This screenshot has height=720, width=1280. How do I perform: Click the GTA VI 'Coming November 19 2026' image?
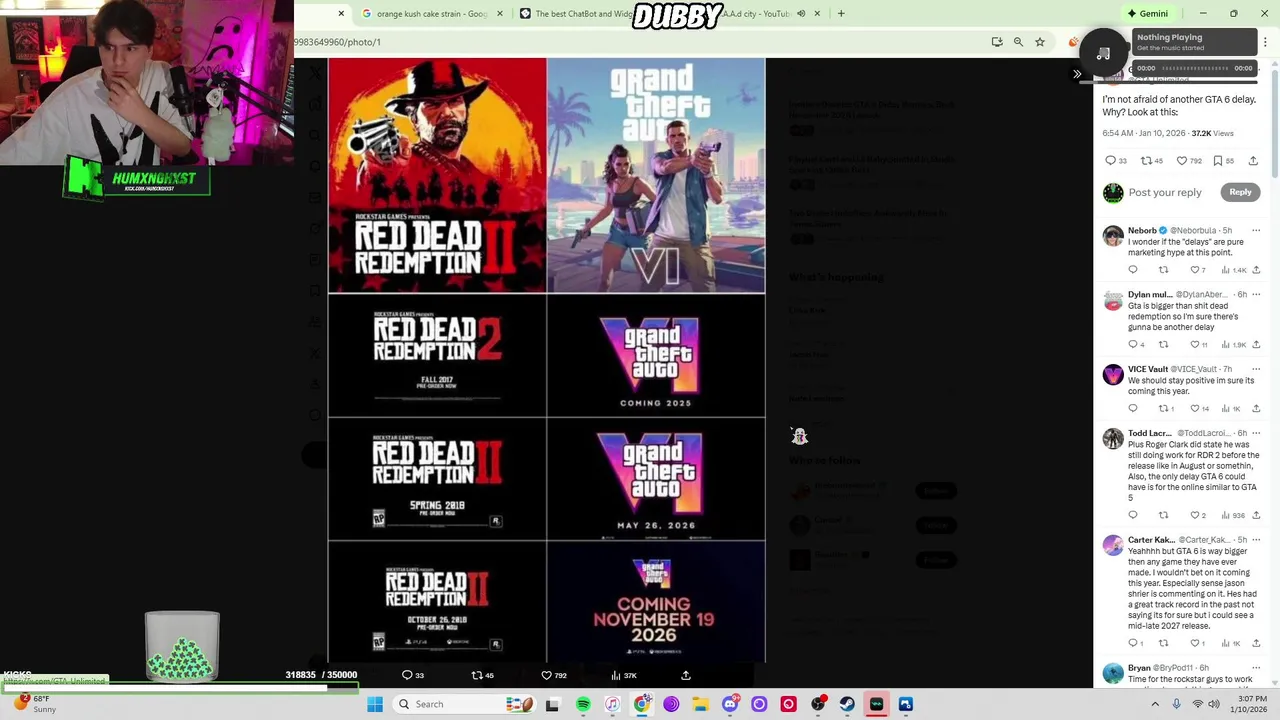point(656,601)
